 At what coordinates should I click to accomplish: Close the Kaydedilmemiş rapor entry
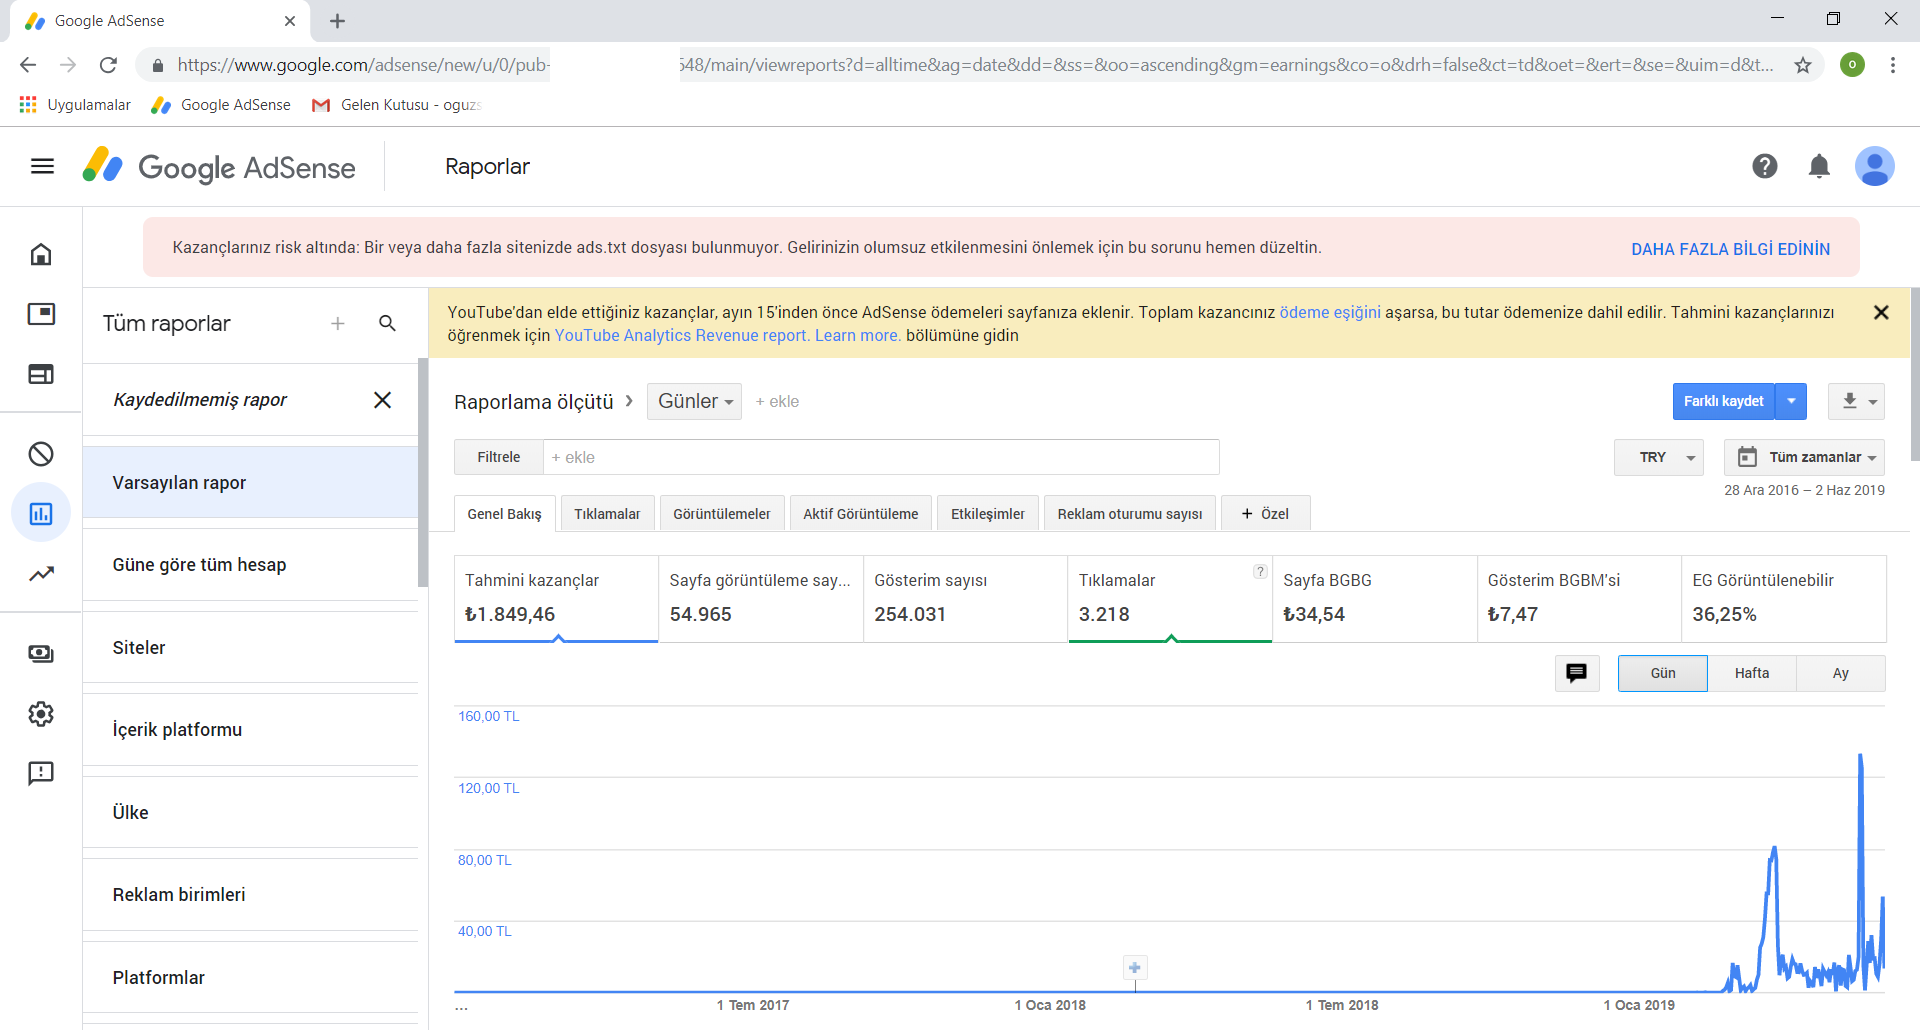382,400
